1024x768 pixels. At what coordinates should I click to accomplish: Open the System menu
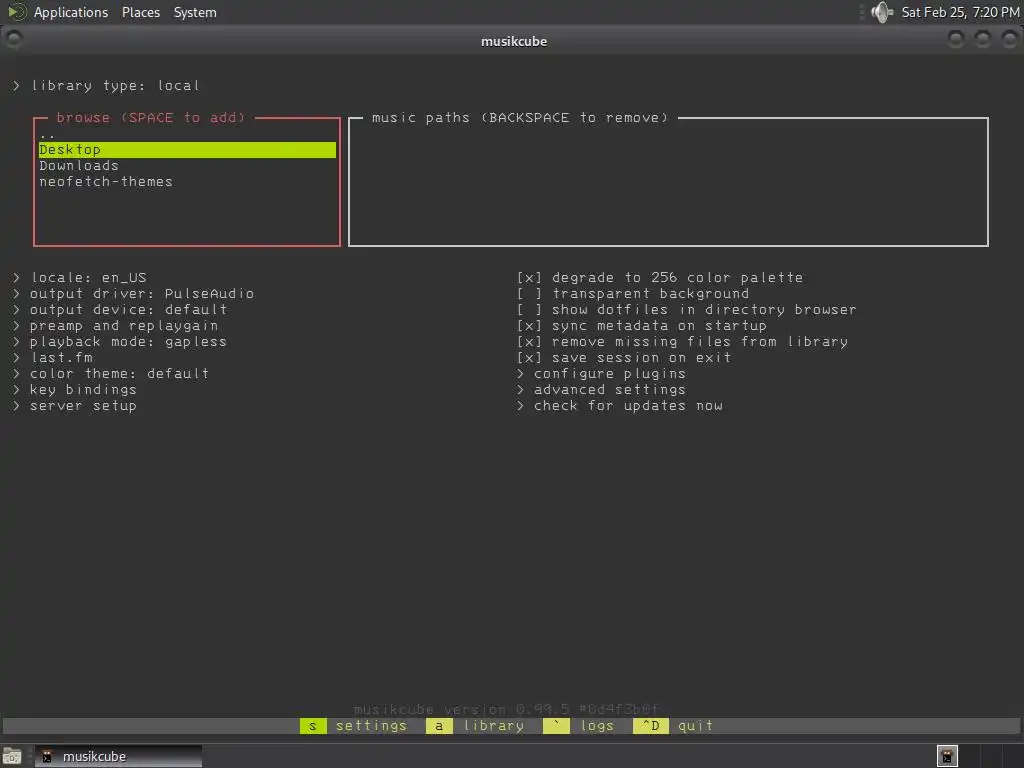pos(195,12)
